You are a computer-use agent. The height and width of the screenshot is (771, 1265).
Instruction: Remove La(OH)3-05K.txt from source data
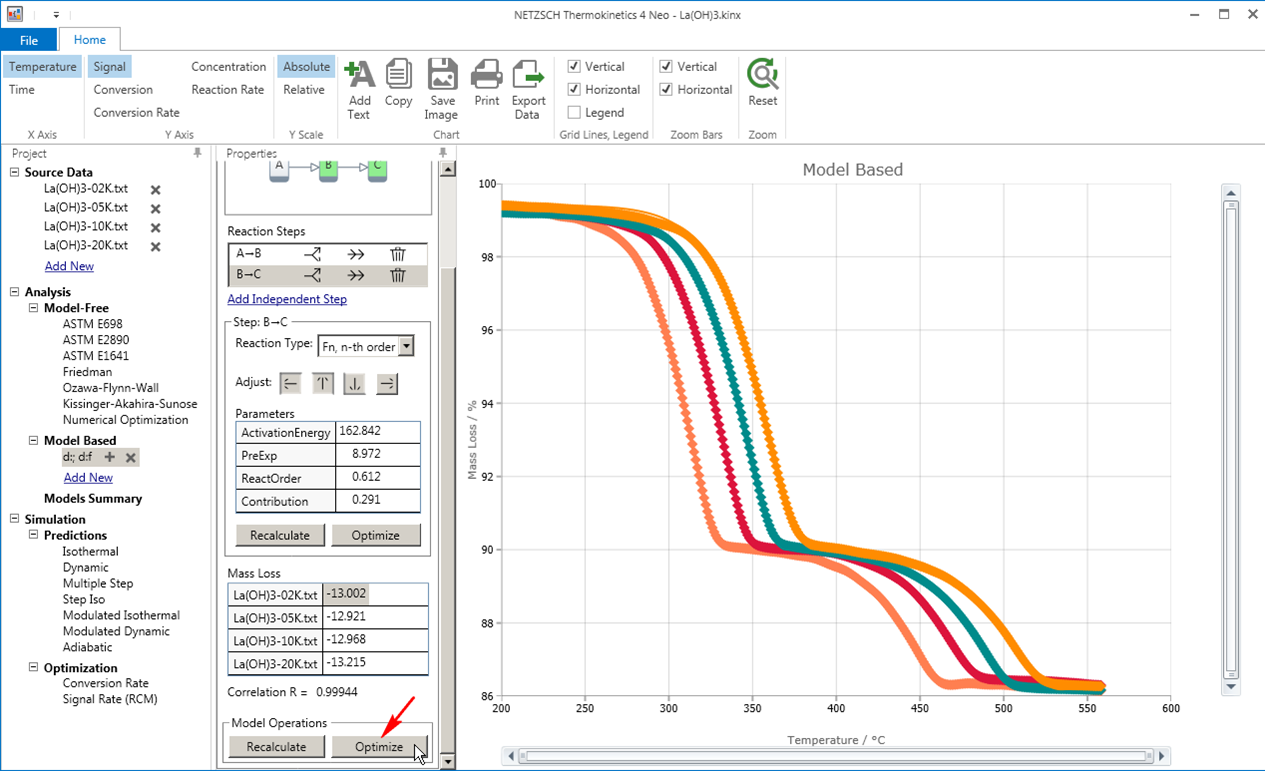(156, 209)
